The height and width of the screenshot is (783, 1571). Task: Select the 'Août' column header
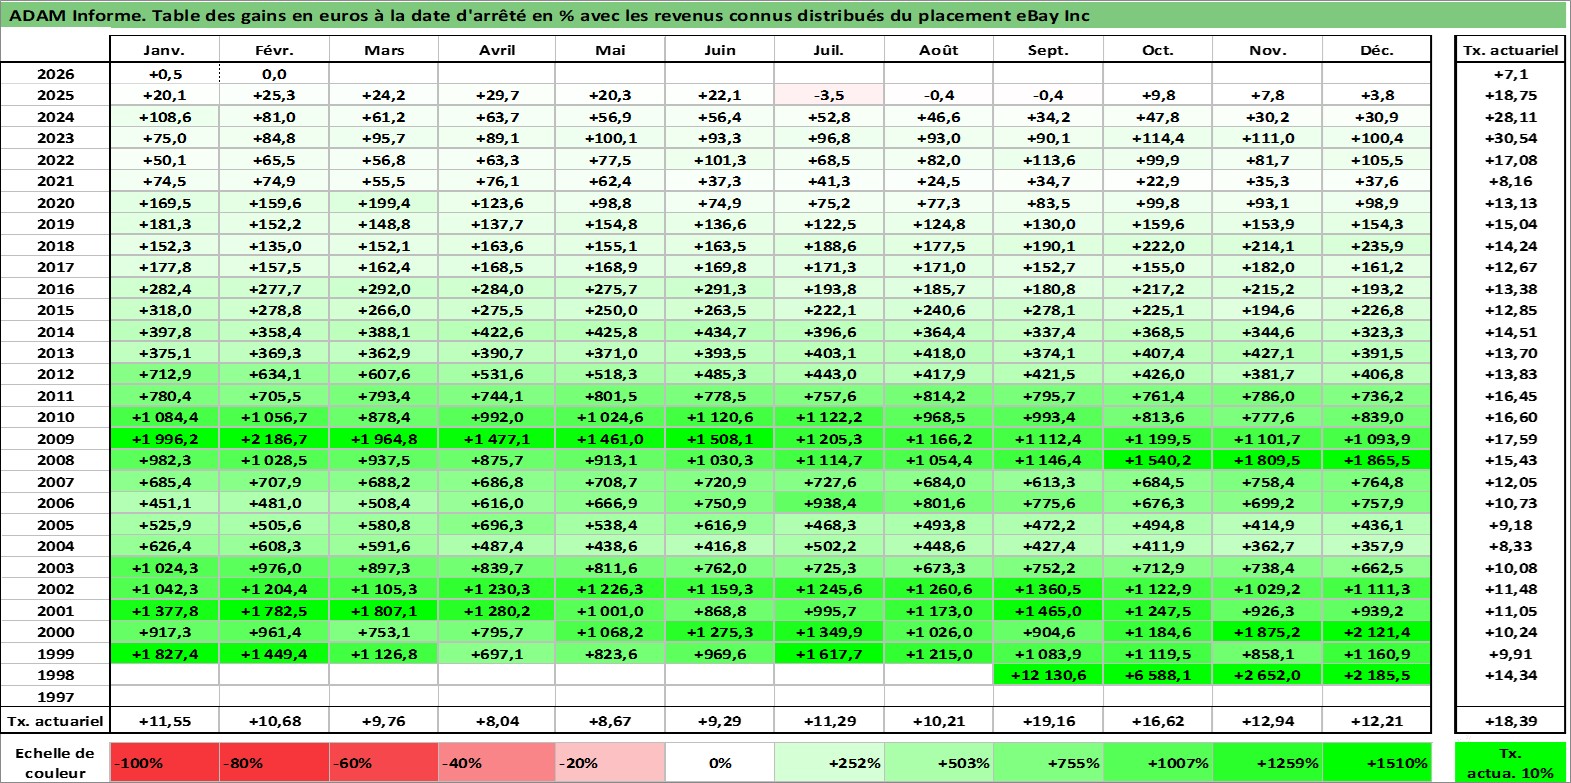click(939, 50)
